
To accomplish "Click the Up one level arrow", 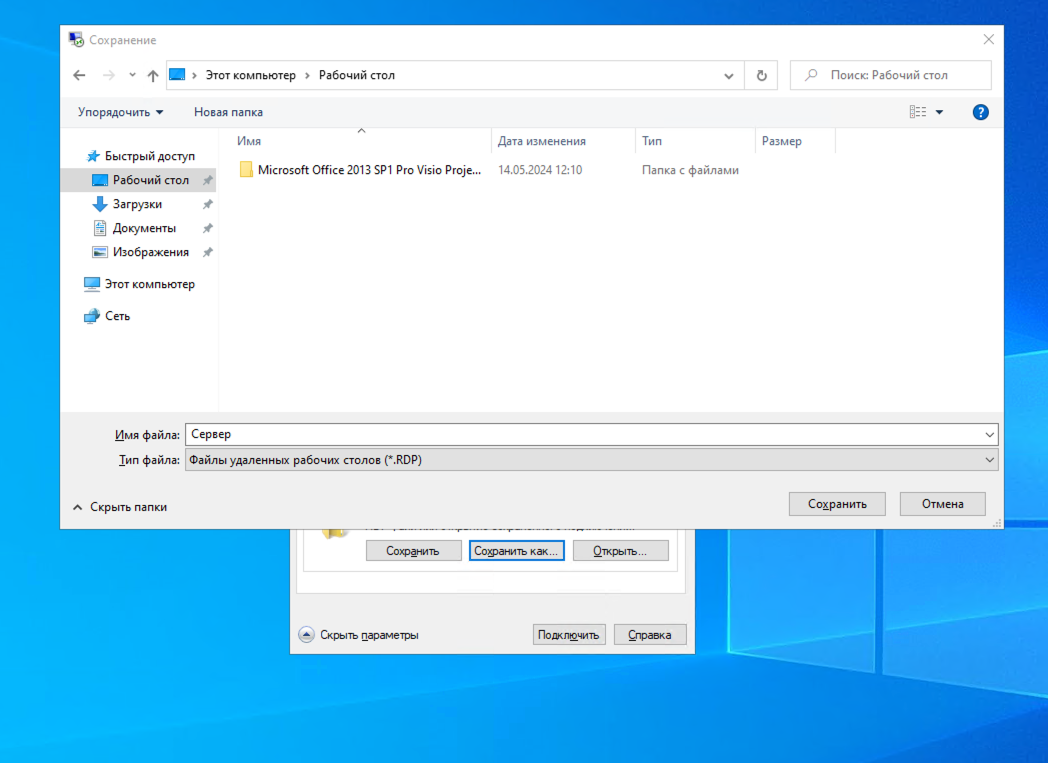I will coord(153,76).
